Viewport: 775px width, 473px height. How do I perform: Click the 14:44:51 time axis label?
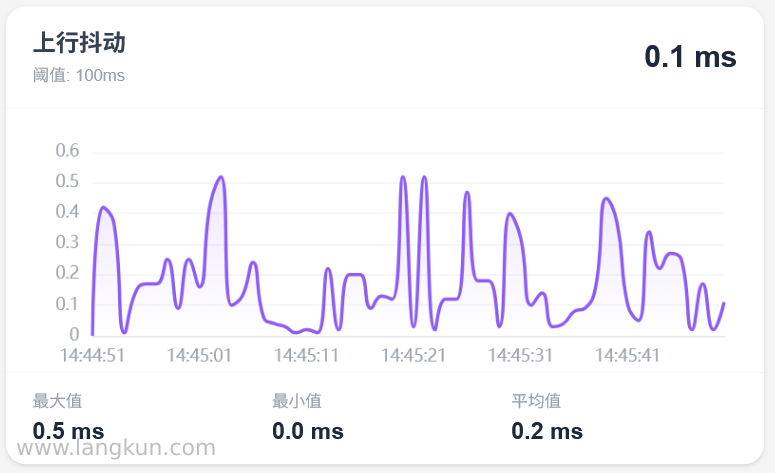tap(92, 355)
